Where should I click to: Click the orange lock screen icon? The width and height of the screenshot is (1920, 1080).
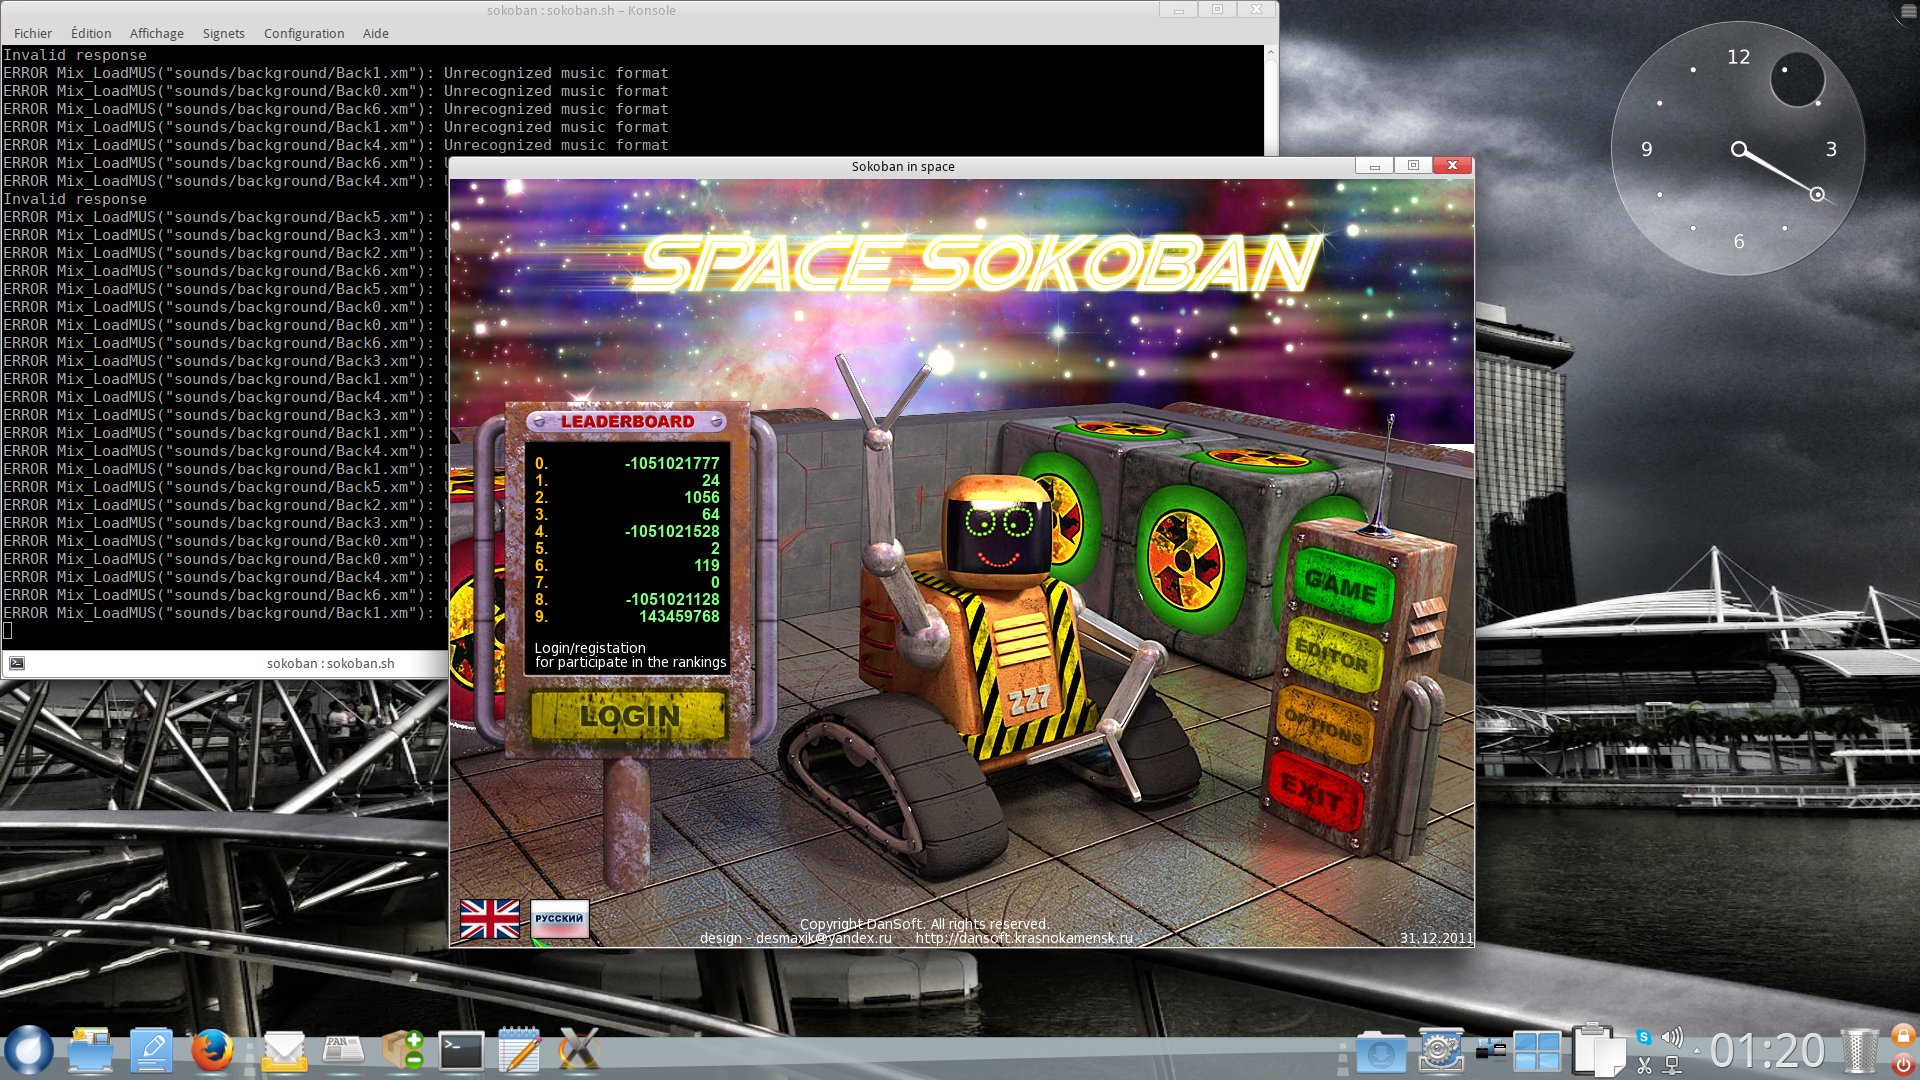click(1903, 1035)
